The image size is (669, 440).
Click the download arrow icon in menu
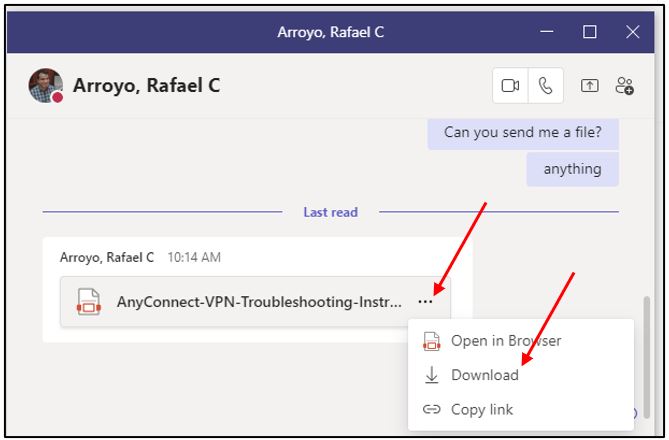pos(432,375)
